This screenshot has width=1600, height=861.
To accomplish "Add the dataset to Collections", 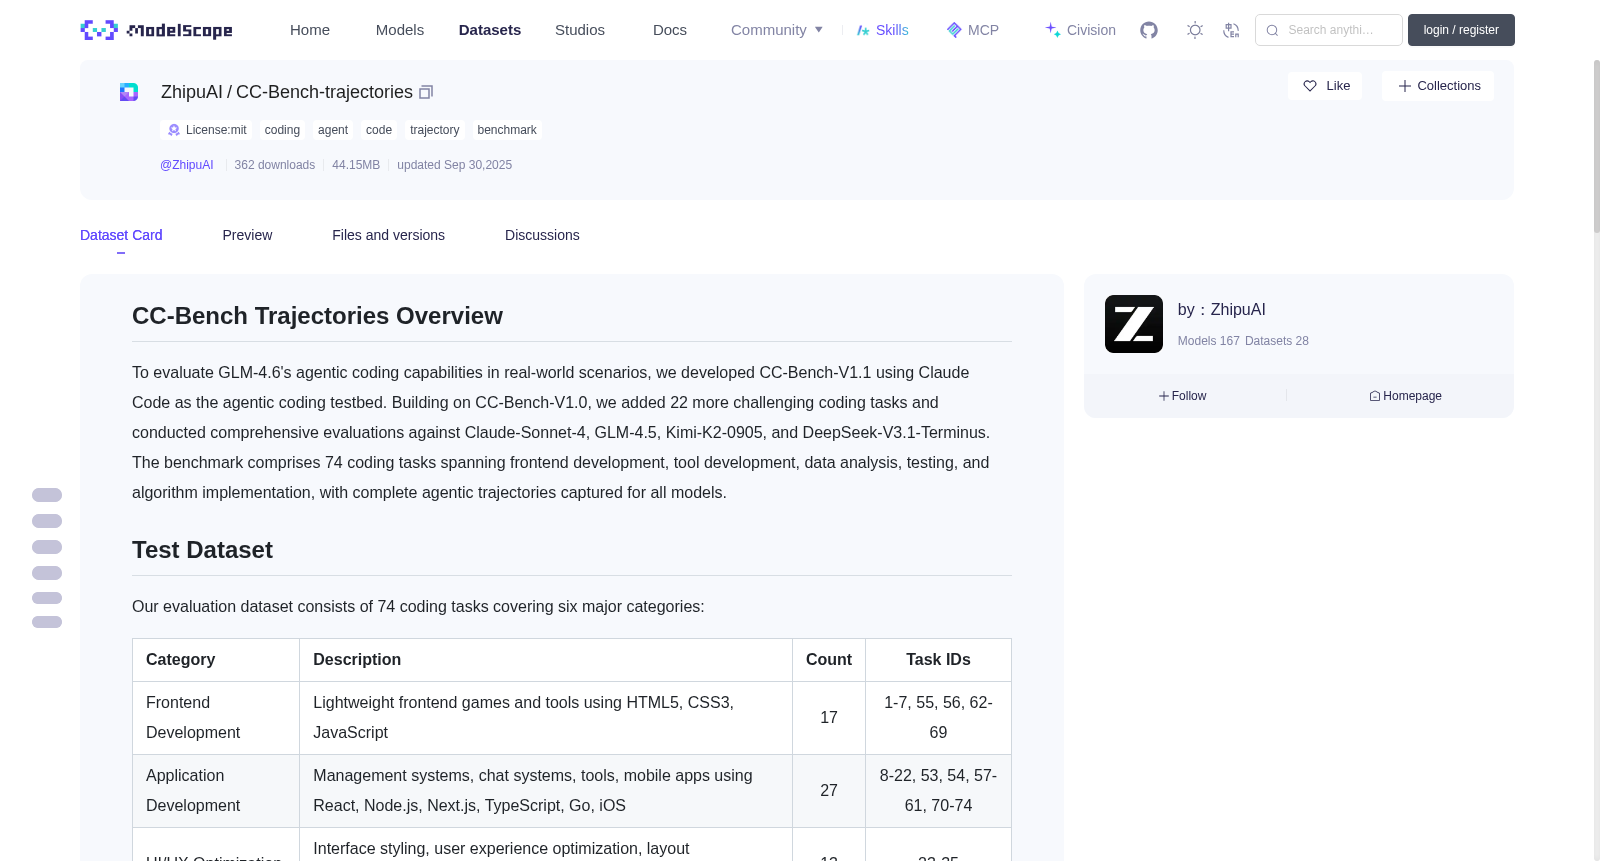I will [1438, 86].
